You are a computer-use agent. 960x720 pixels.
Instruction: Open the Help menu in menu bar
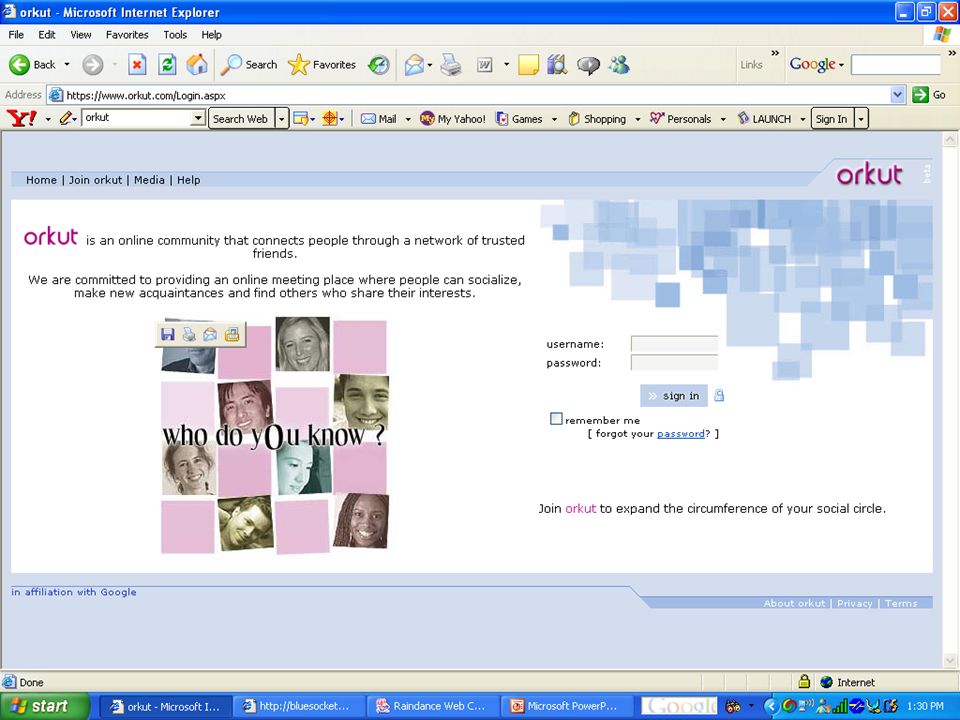(x=211, y=35)
